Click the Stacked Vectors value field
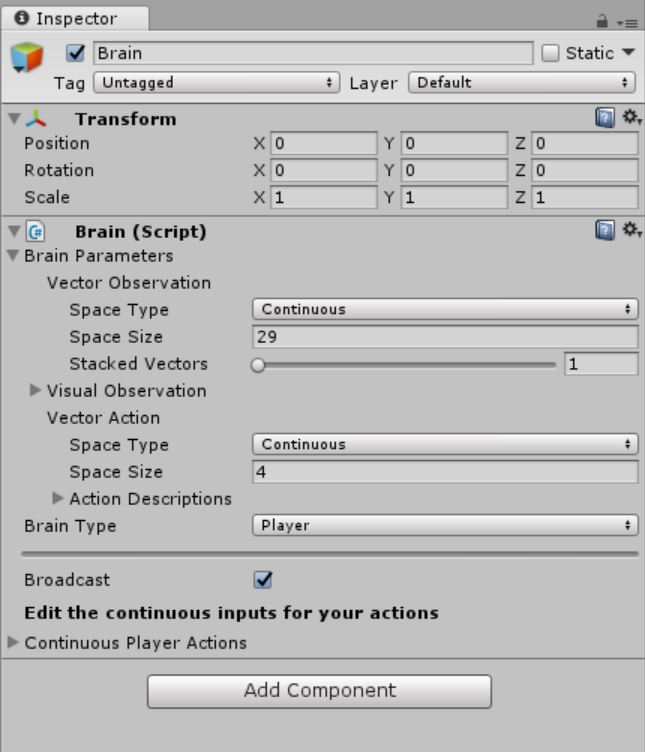The height and width of the screenshot is (752, 645). click(x=601, y=364)
